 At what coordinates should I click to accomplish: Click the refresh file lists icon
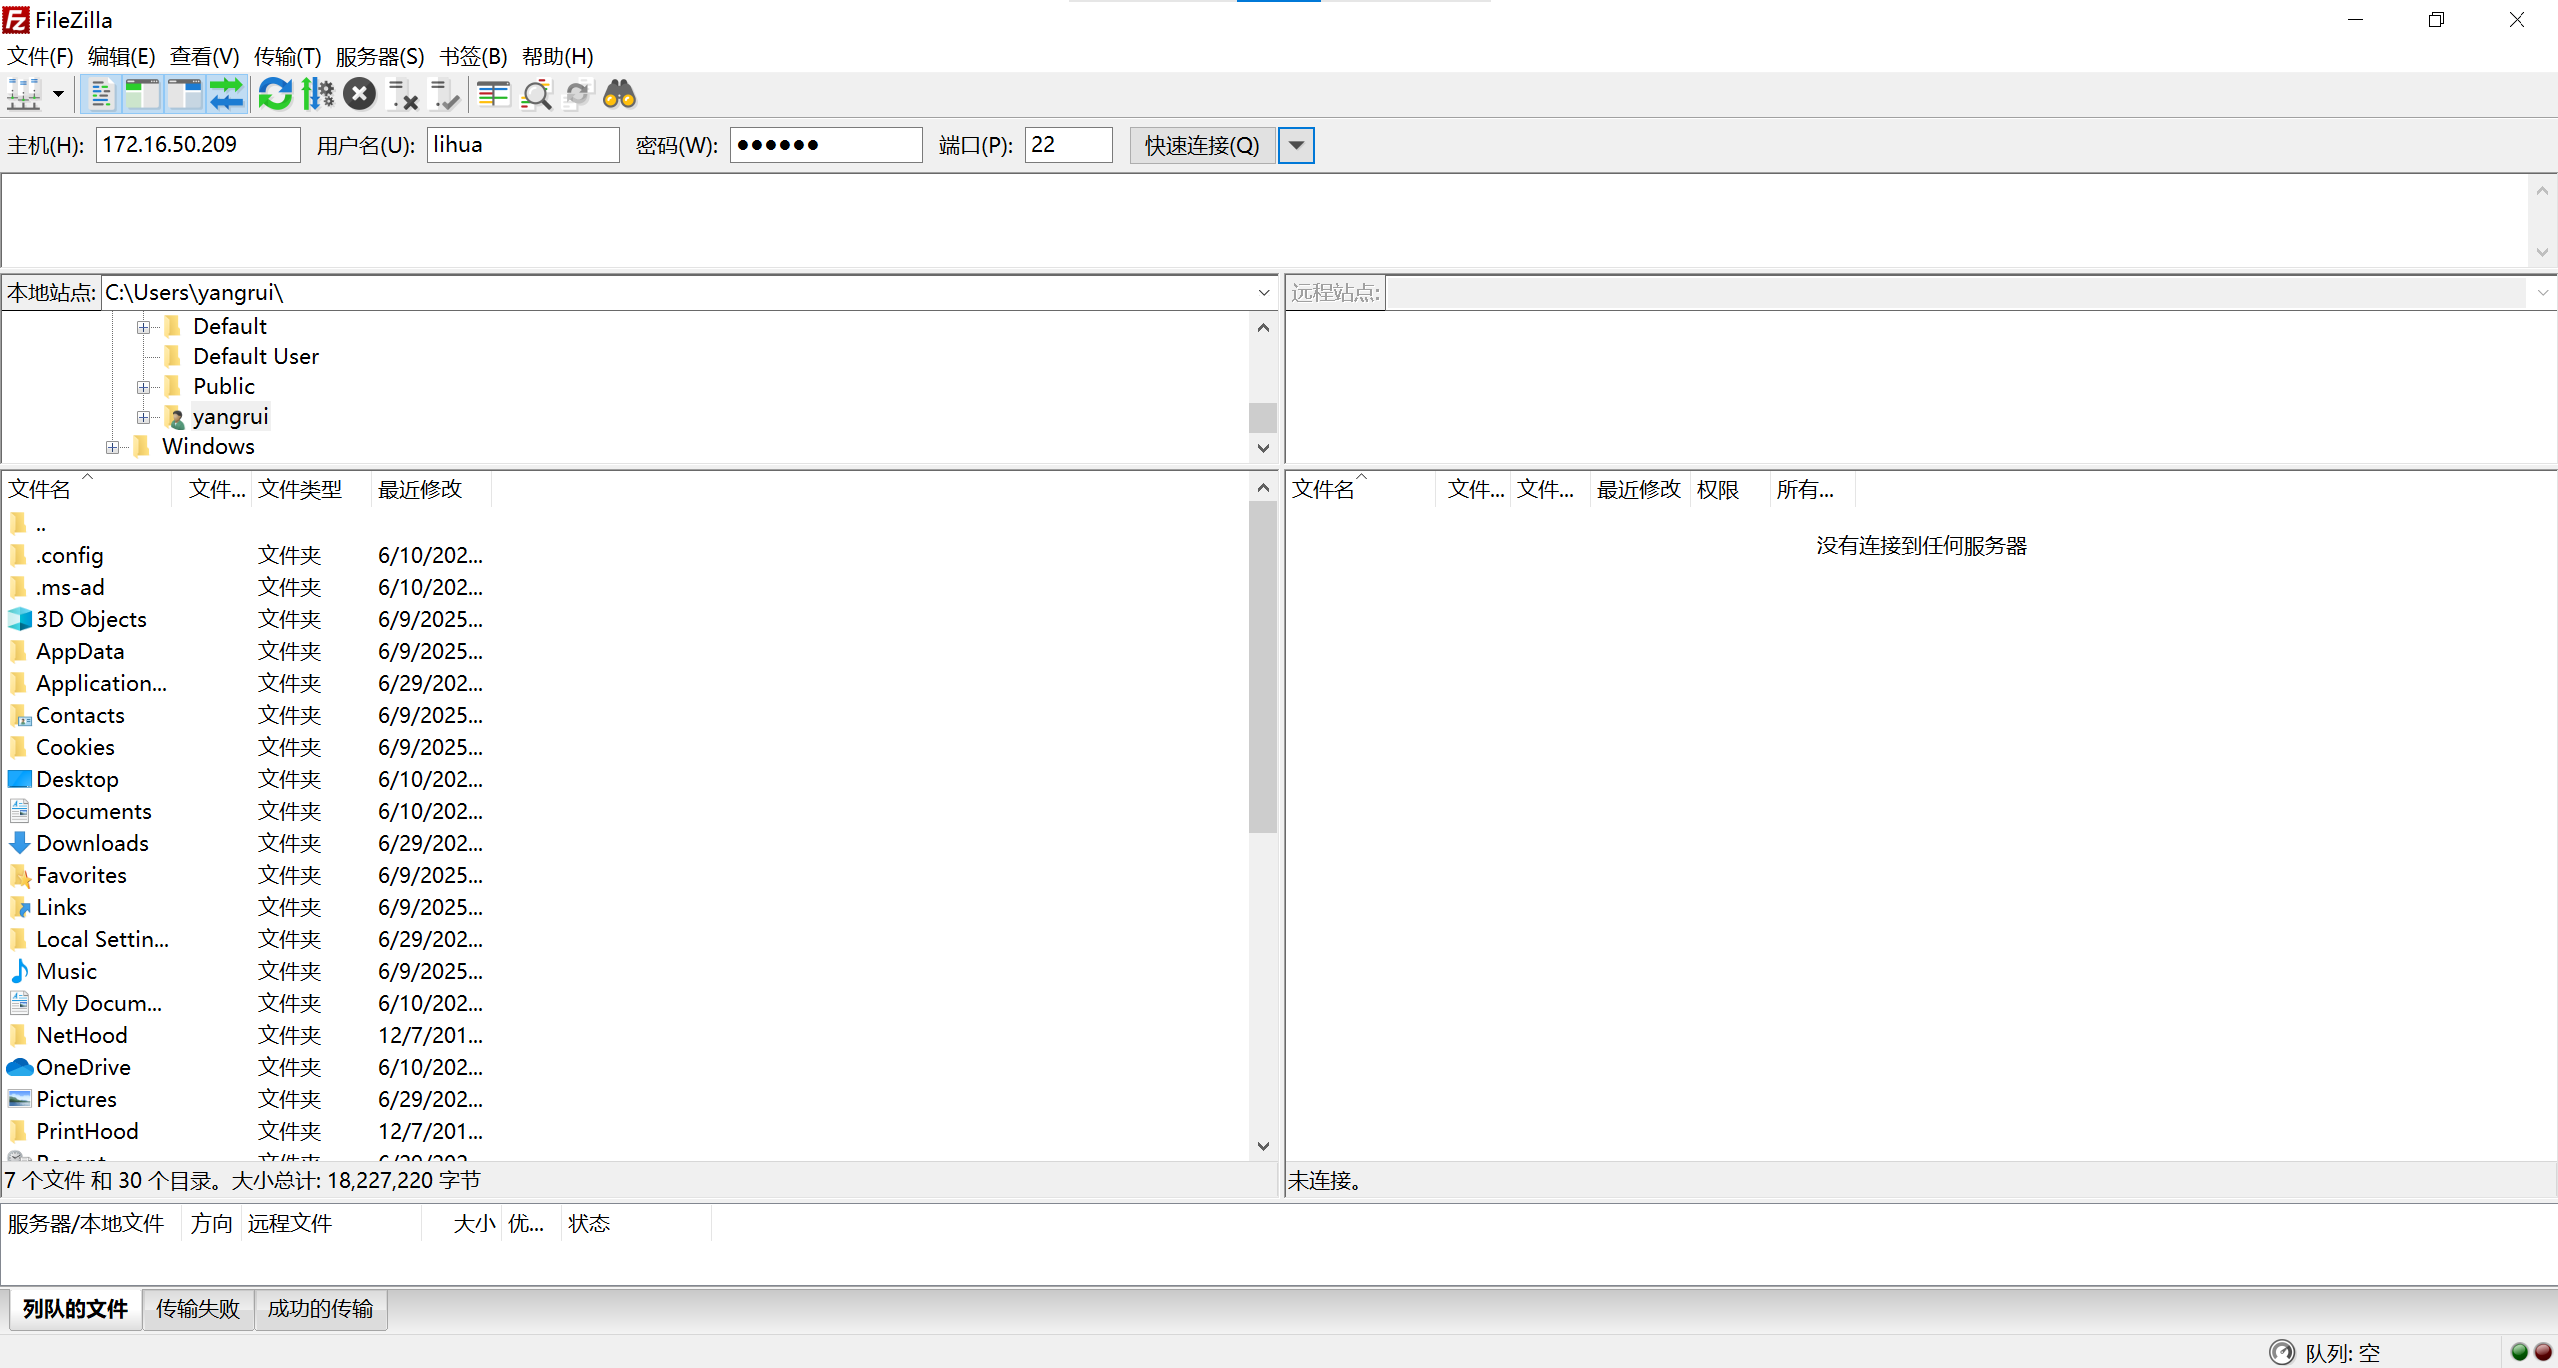(x=275, y=95)
